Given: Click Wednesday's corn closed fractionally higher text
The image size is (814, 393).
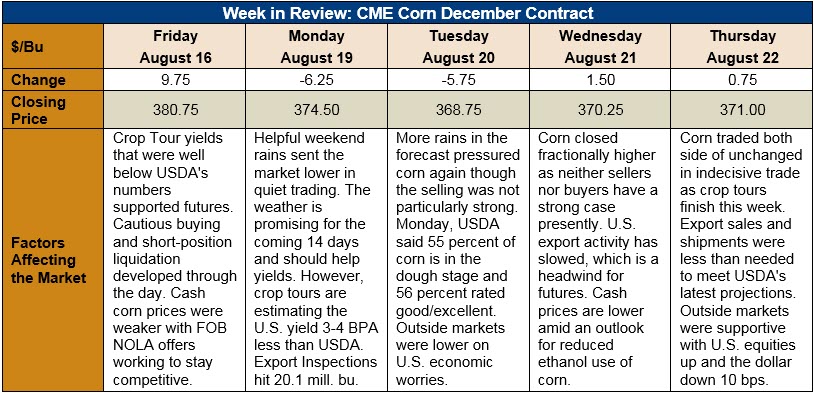Looking at the screenshot, I should tap(600, 260).
